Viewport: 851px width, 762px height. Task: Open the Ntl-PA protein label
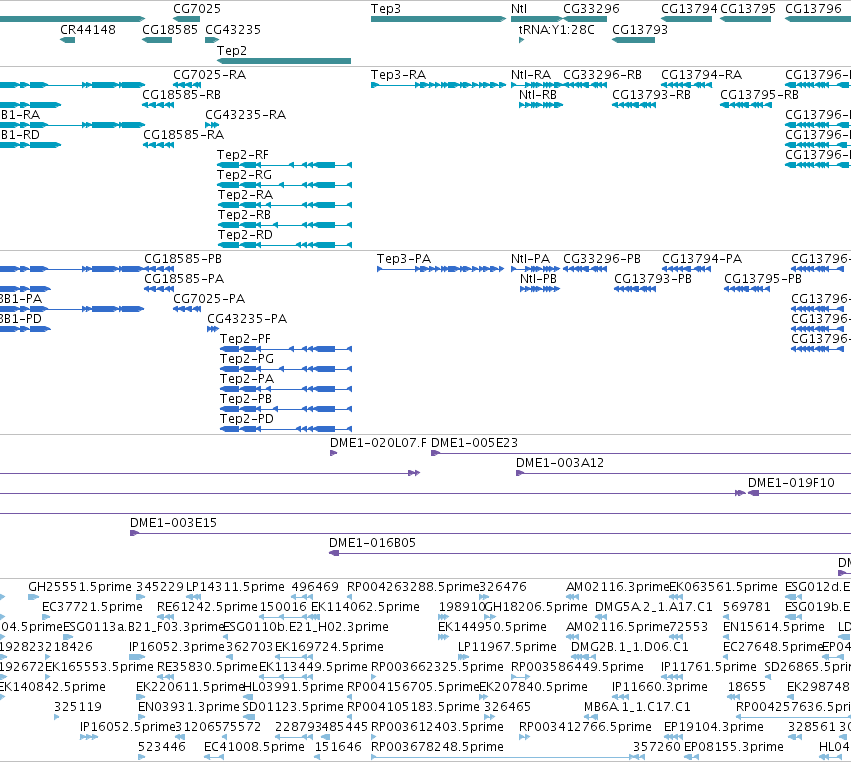pyautogui.click(x=530, y=258)
